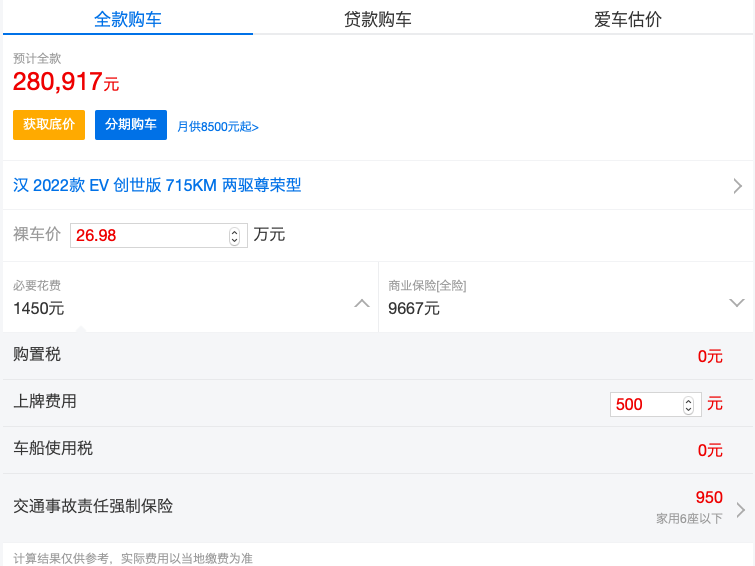Screen dimensions: 755x566
Task: Click the 万元 unit label
Action: [269, 235]
